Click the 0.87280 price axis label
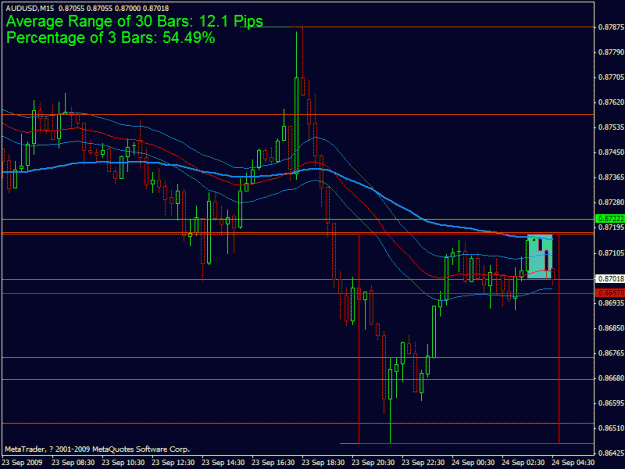Screen dimensions: 625x469 pos(611,202)
